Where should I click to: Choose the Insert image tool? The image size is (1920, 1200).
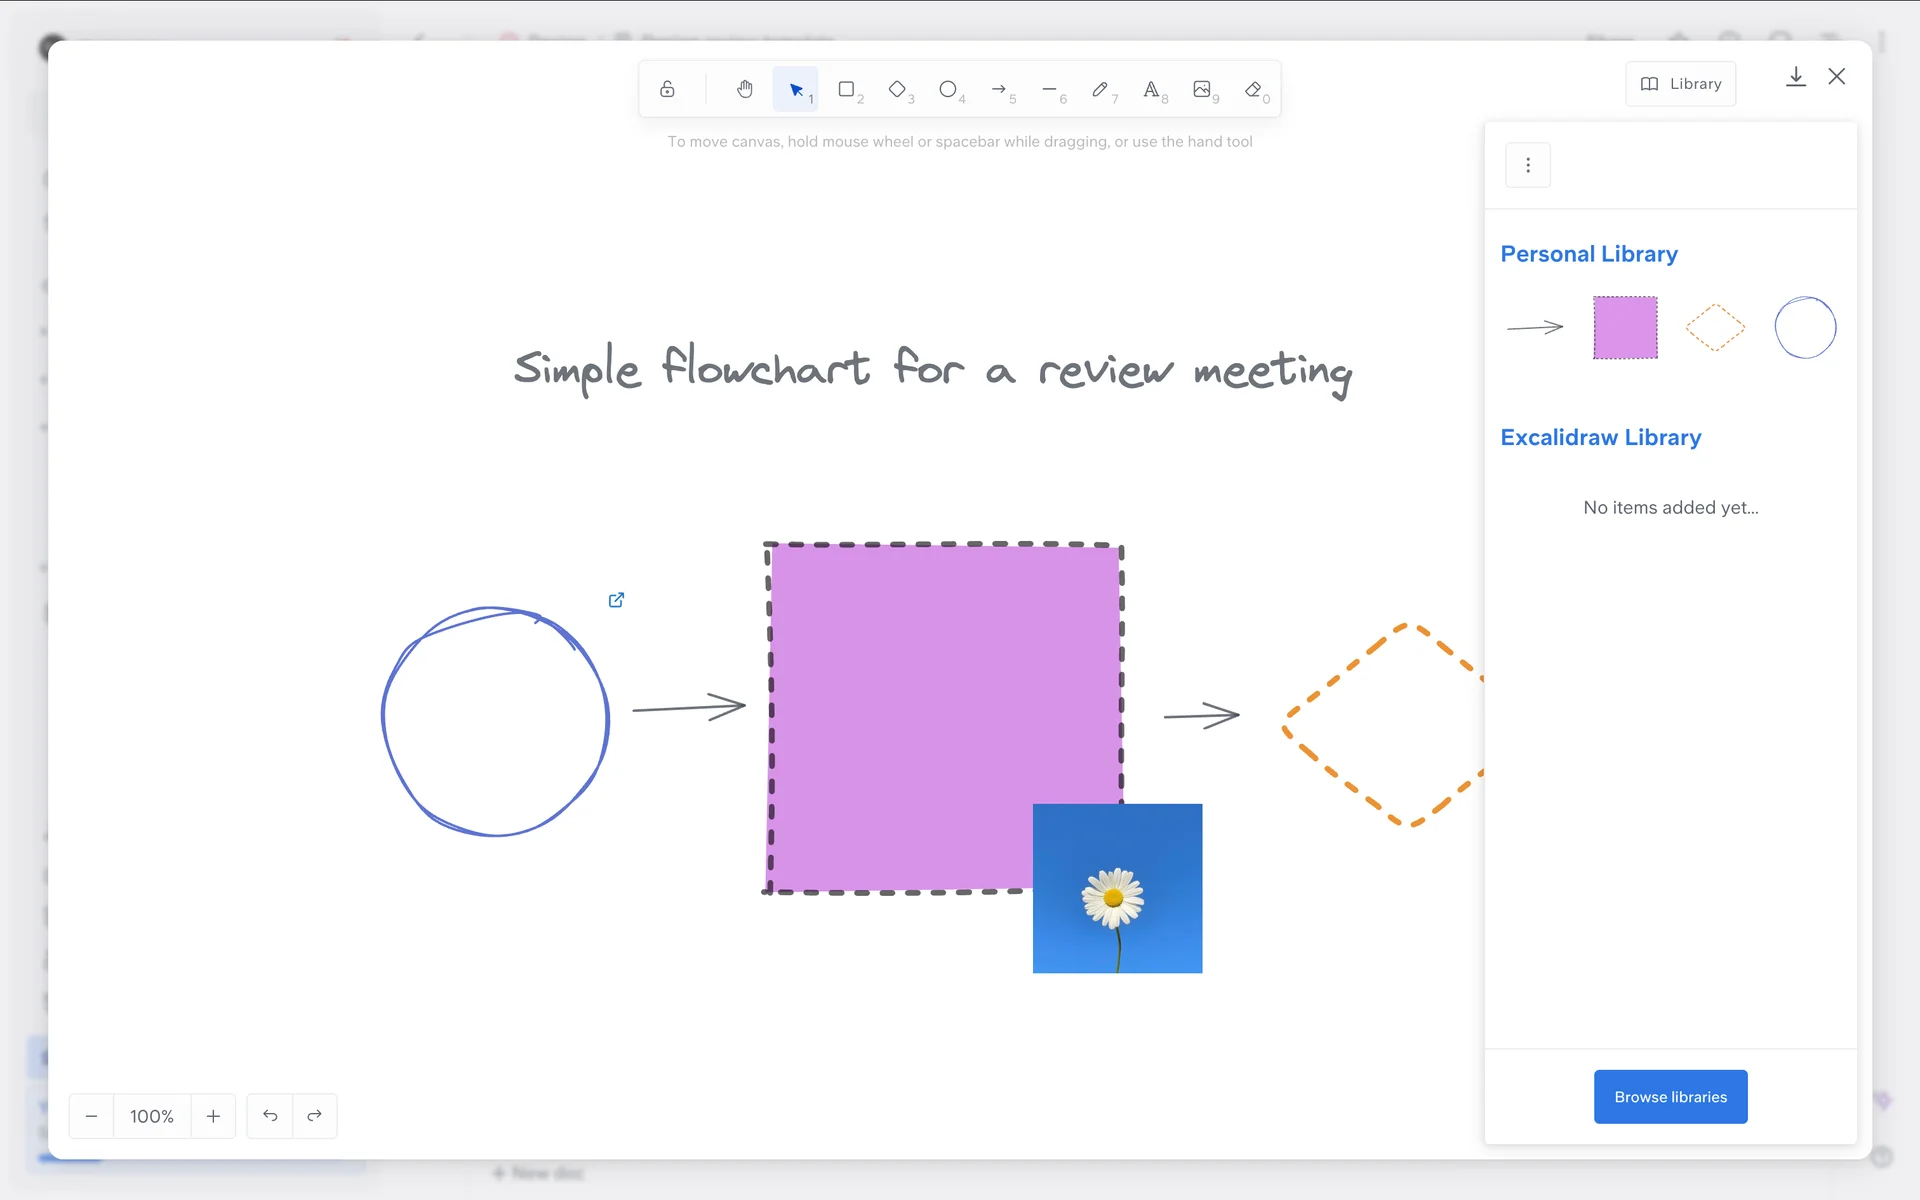tap(1202, 89)
